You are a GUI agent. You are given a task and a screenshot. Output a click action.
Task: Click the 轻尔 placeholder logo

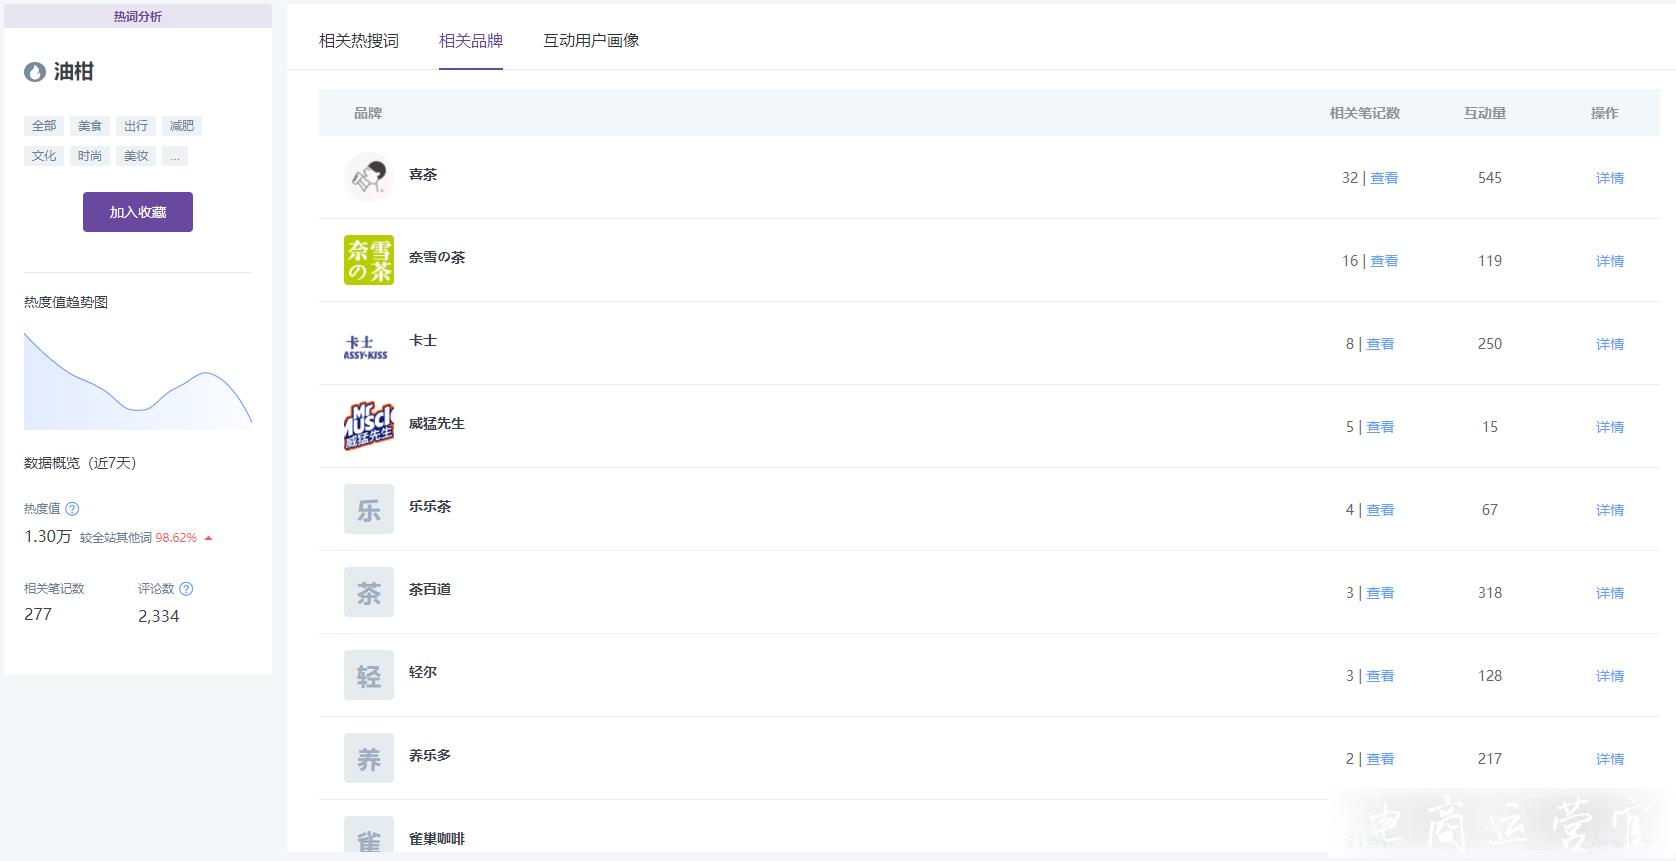[x=369, y=675]
